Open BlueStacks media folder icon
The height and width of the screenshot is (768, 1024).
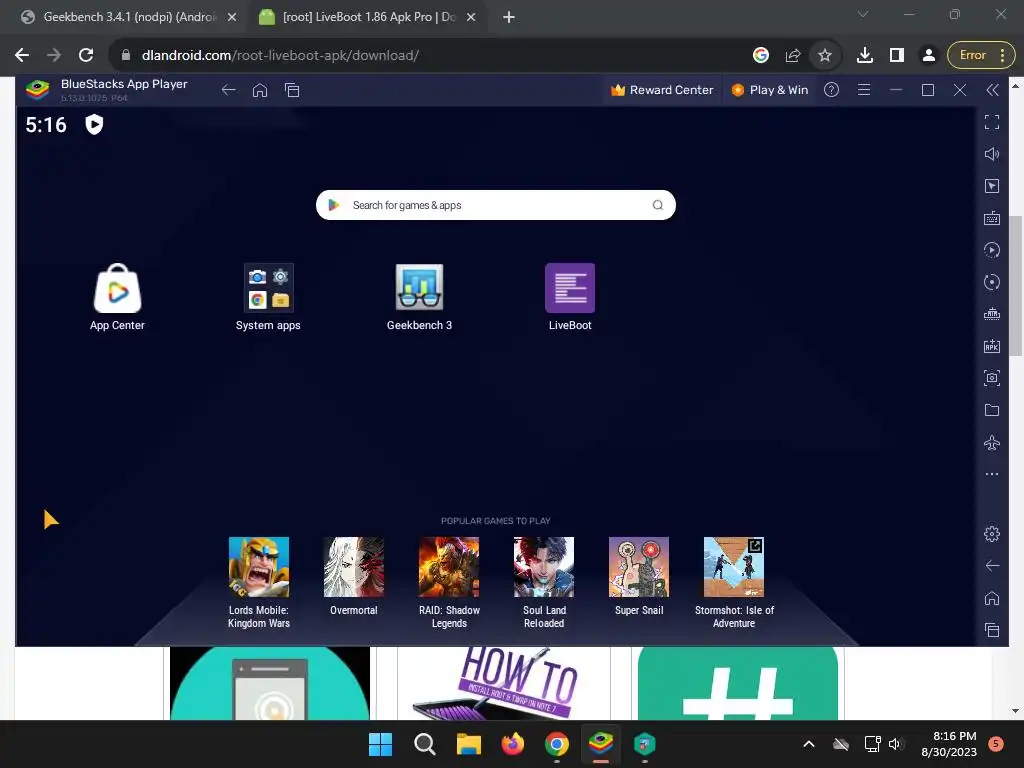pyautogui.click(x=991, y=410)
